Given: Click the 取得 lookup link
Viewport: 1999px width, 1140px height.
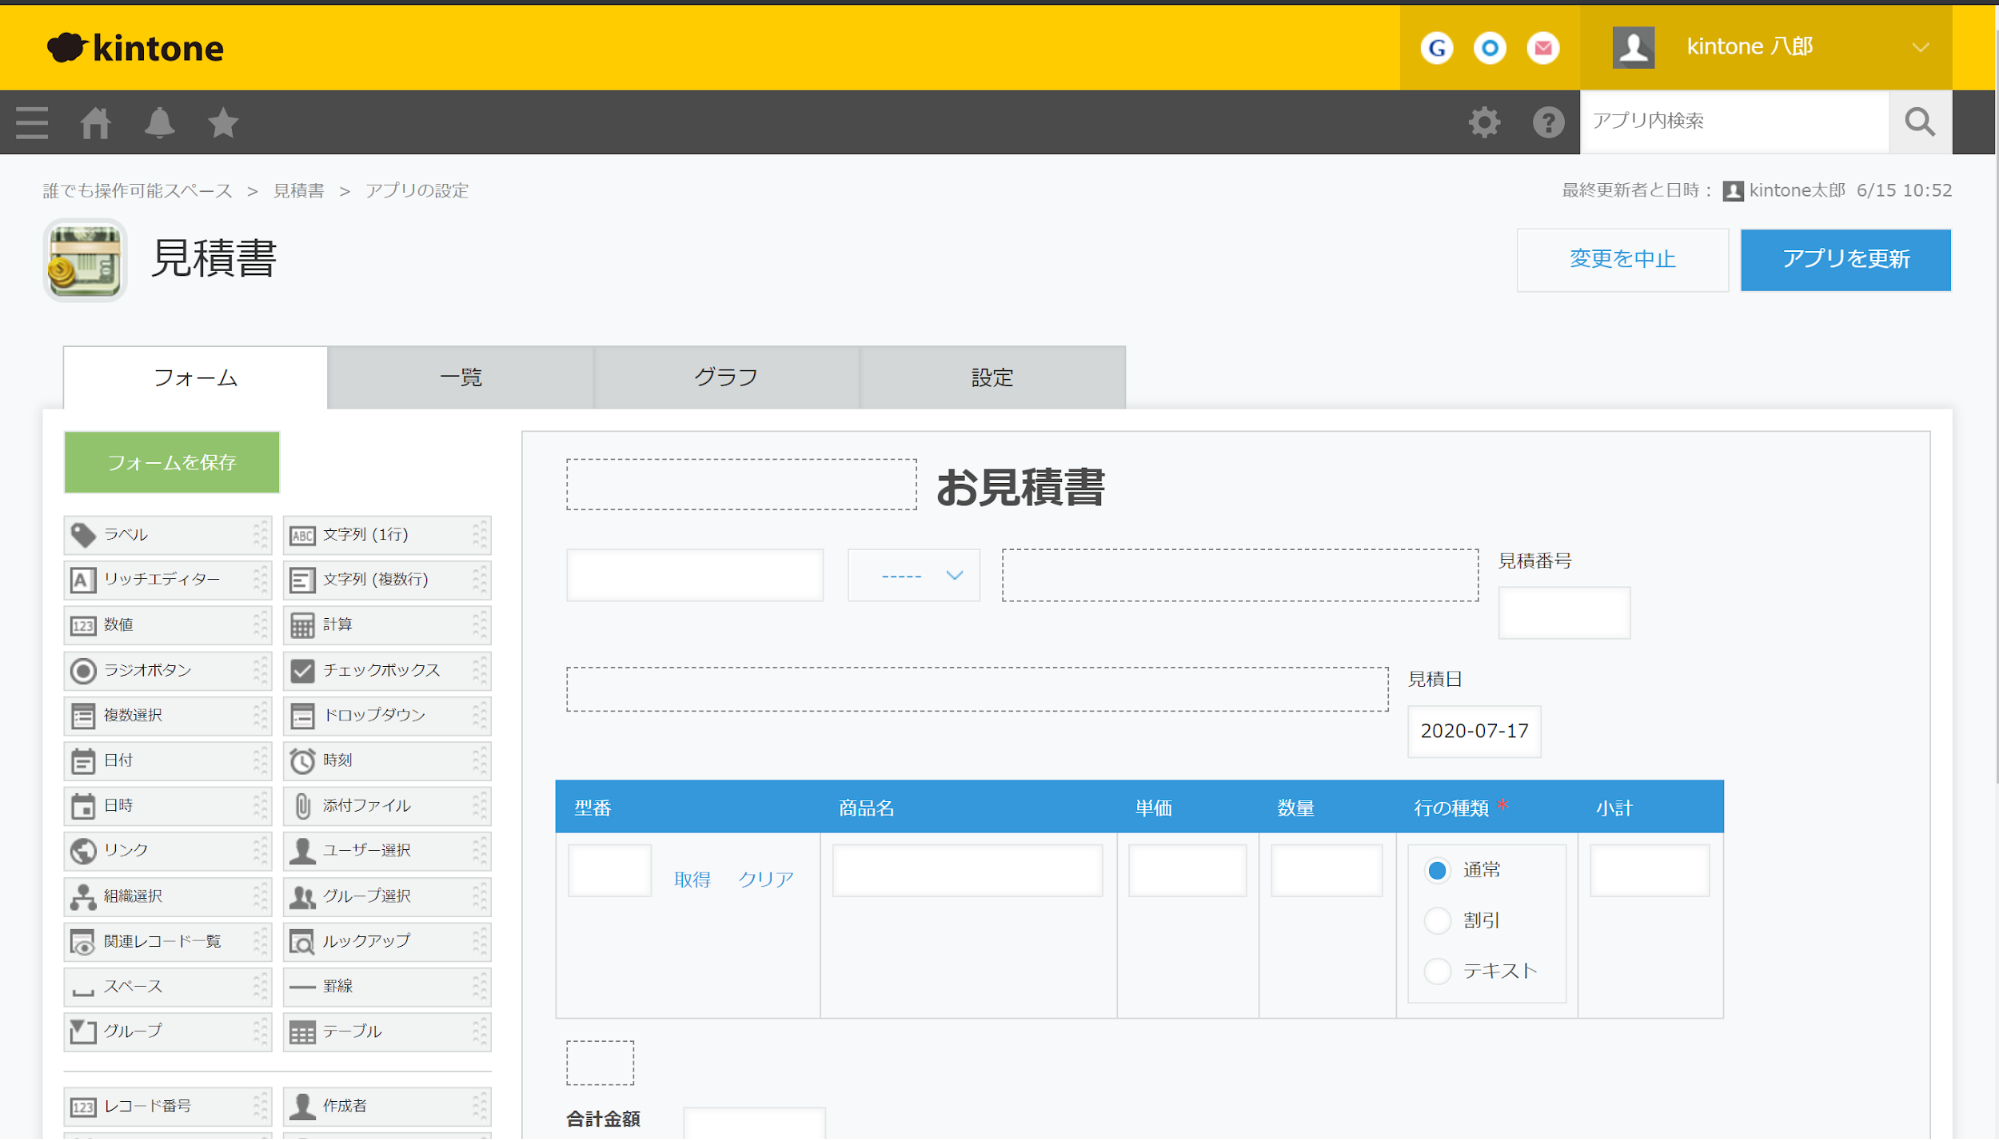Looking at the screenshot, I should (x=692, y=879).
